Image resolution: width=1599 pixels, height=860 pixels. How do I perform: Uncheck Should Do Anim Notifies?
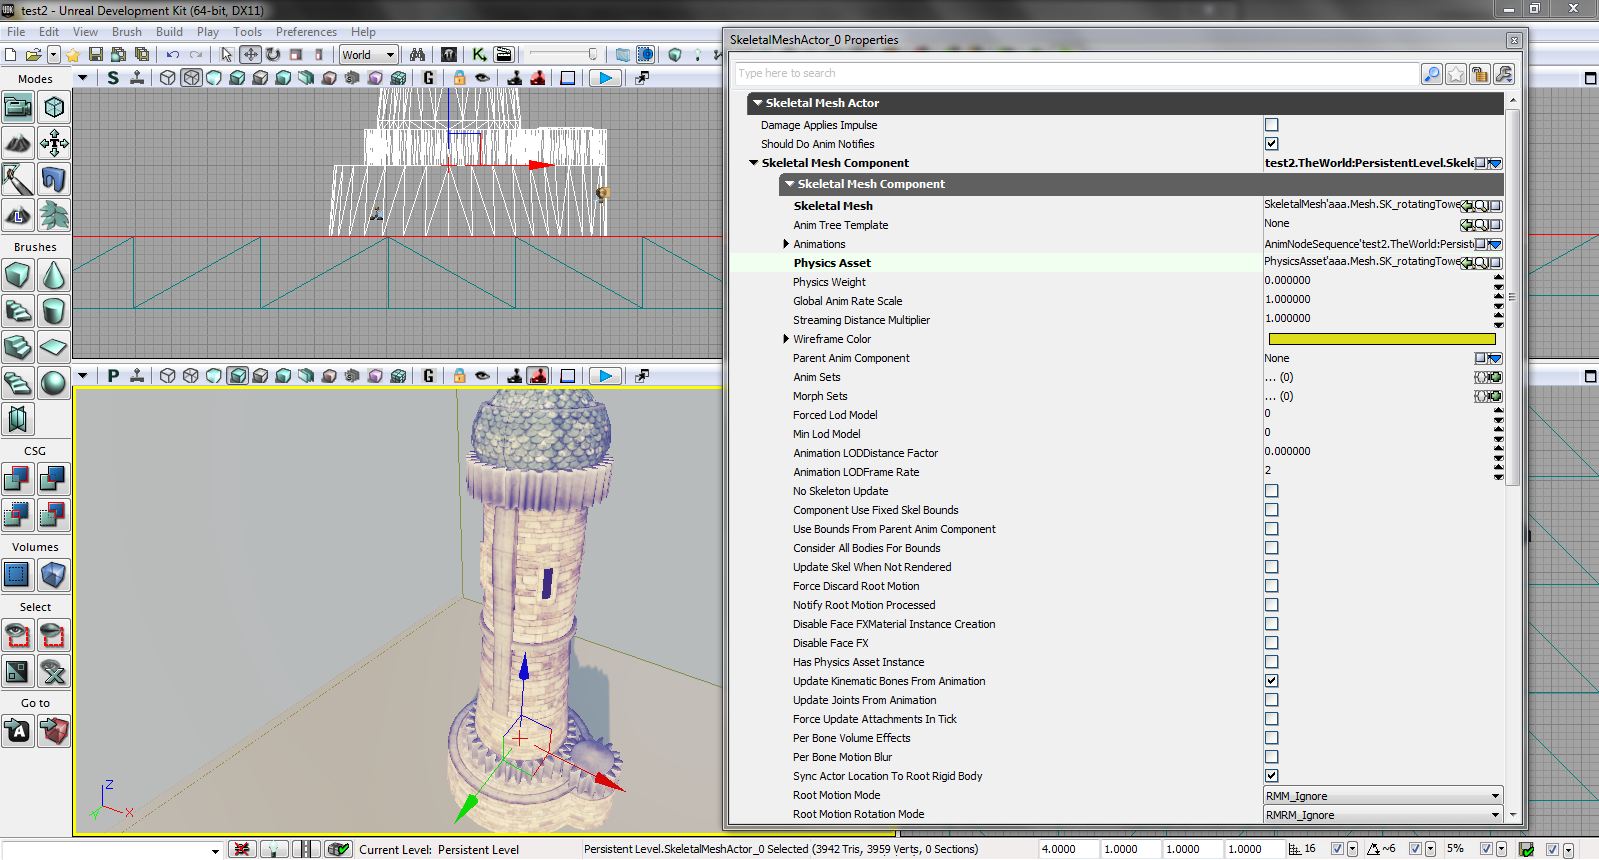(1271, 144)
